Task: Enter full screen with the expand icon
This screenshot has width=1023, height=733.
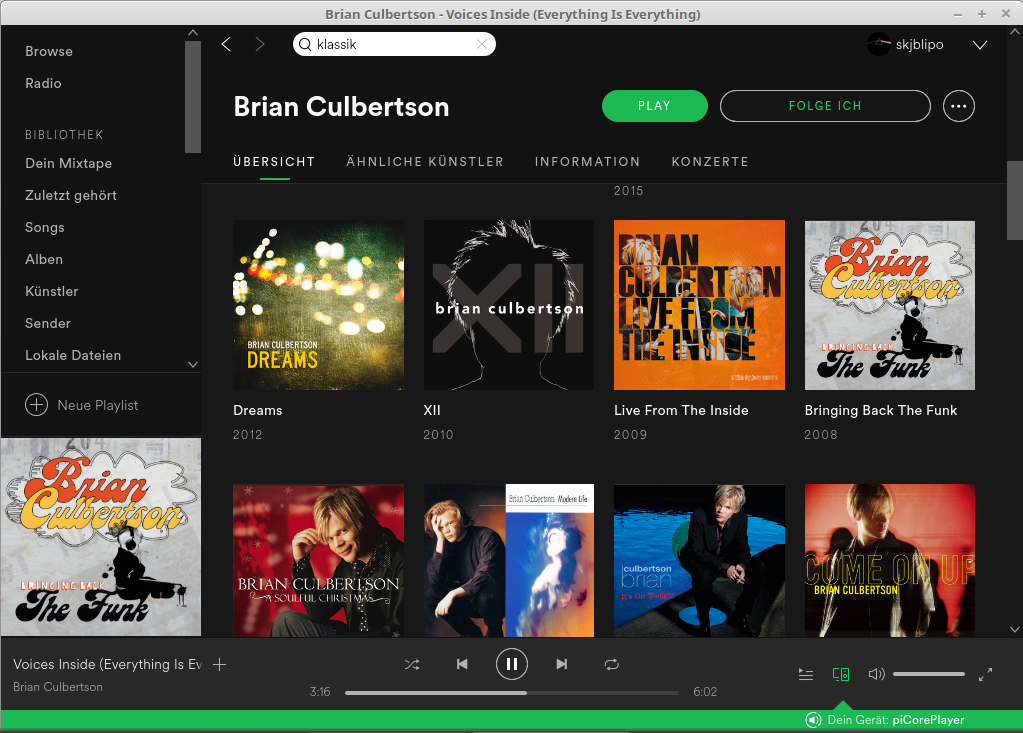Action: 985,674
